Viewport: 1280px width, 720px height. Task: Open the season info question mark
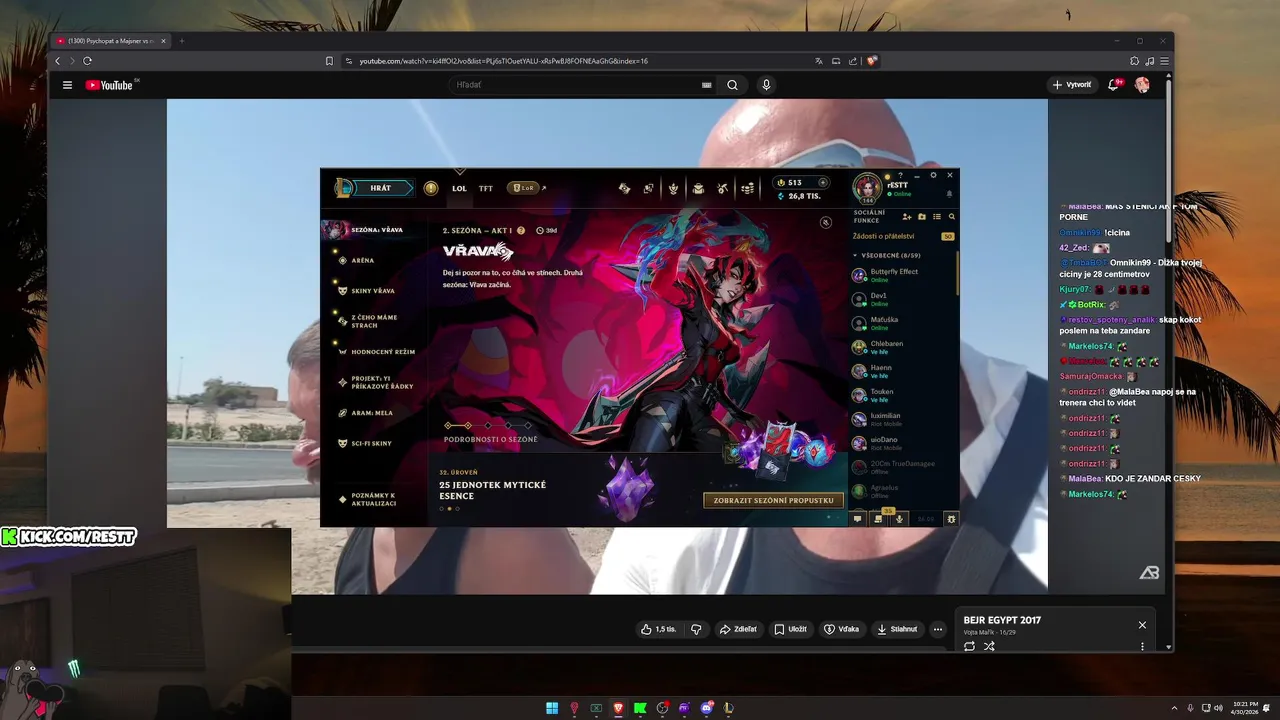click(521, 230)
